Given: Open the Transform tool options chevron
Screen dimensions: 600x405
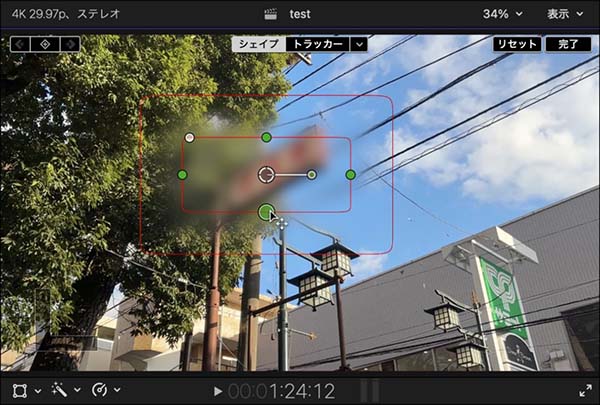Looking at the screenshot, I should tap(37, 390).
